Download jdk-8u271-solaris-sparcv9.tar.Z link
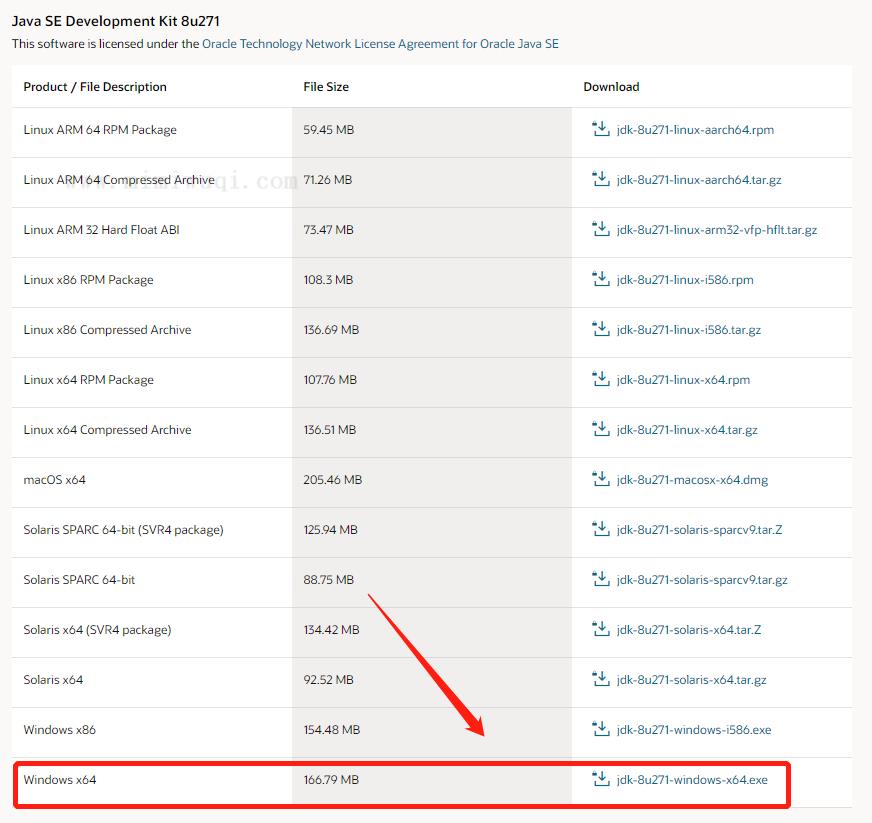872x823 pixels. point(700,531)
